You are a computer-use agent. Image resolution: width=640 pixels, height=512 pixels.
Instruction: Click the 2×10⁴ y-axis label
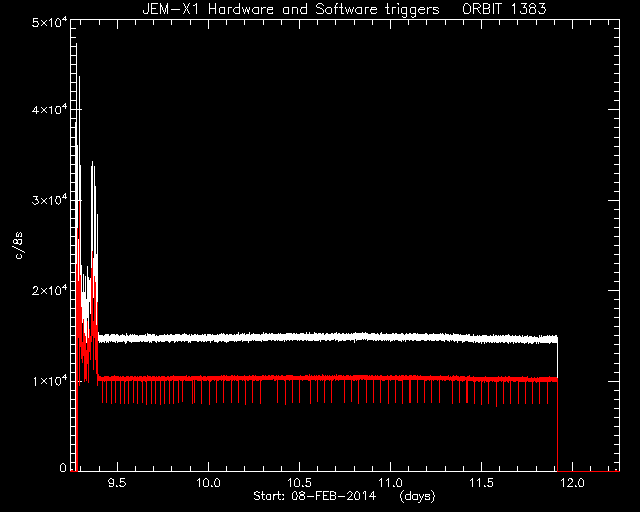pyautogui.click(x=50, y=291)
